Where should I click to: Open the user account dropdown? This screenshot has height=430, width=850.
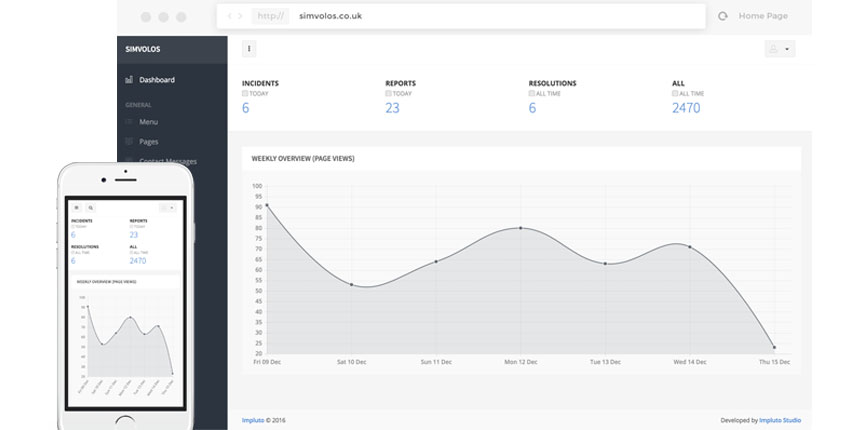click(778, 48)
